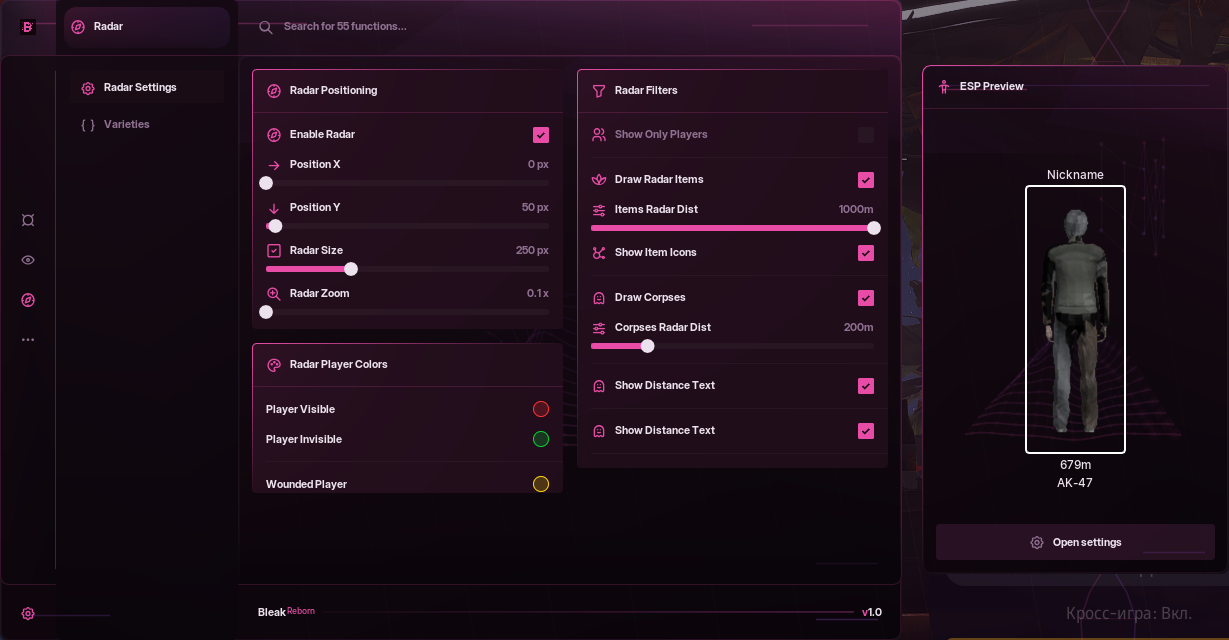The image size is (1229, 640).
Task: Switch to the Varieties tab
Action: point(126,125)
